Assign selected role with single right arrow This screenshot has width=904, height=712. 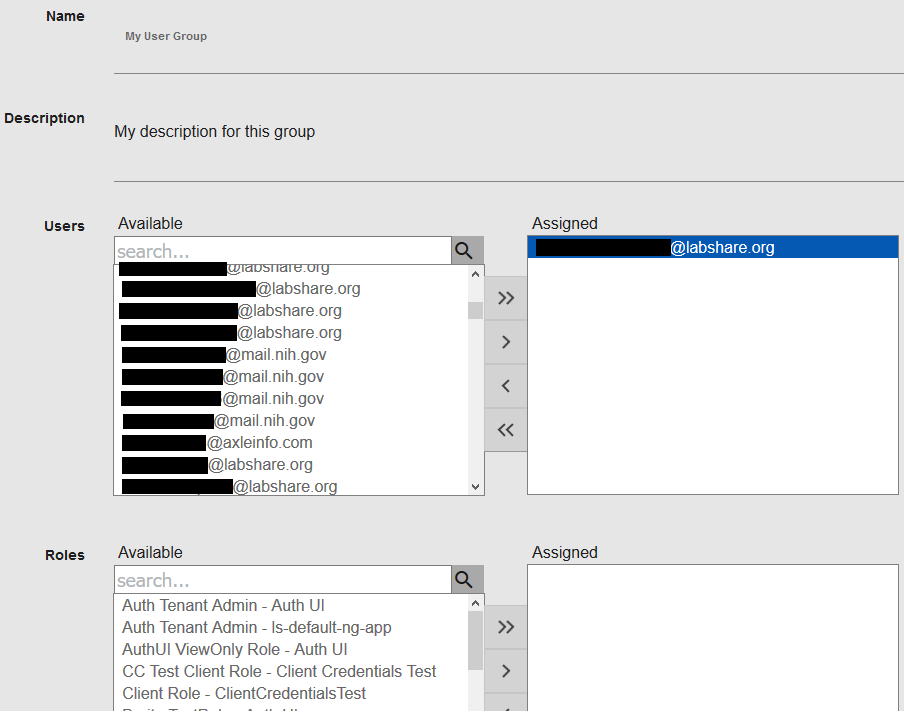click(x=506, y=670)
